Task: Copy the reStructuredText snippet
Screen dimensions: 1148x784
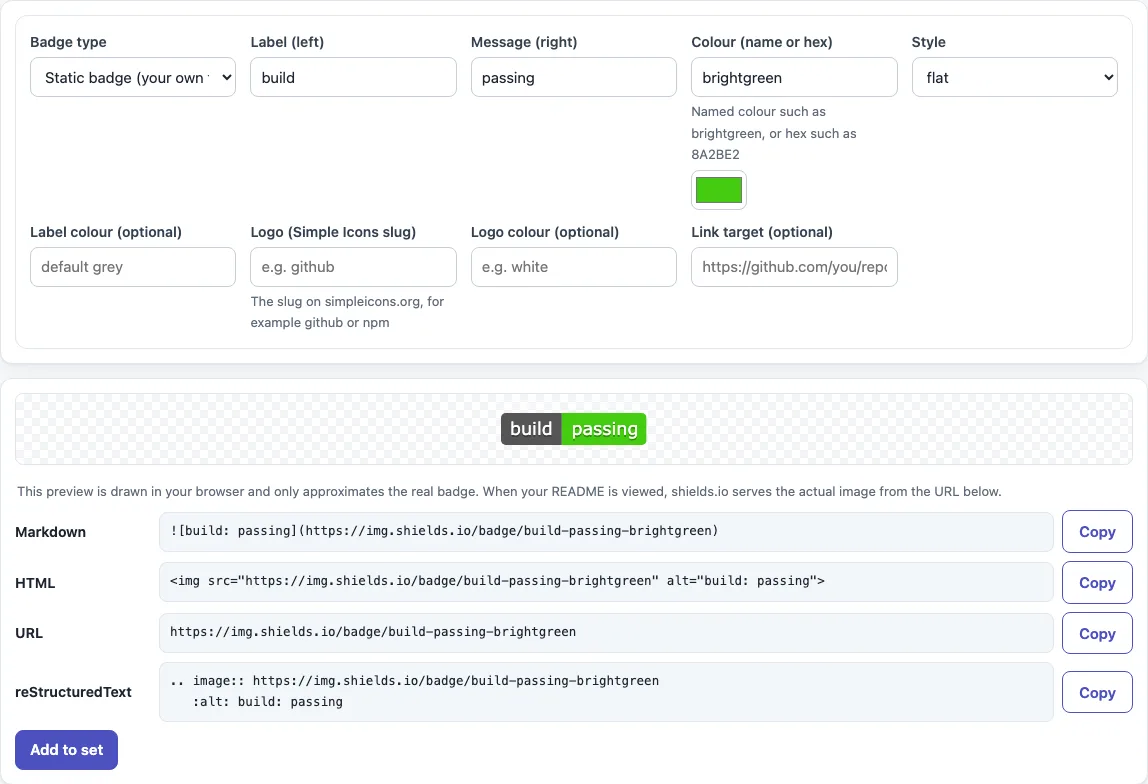Action: [1097, 692]
